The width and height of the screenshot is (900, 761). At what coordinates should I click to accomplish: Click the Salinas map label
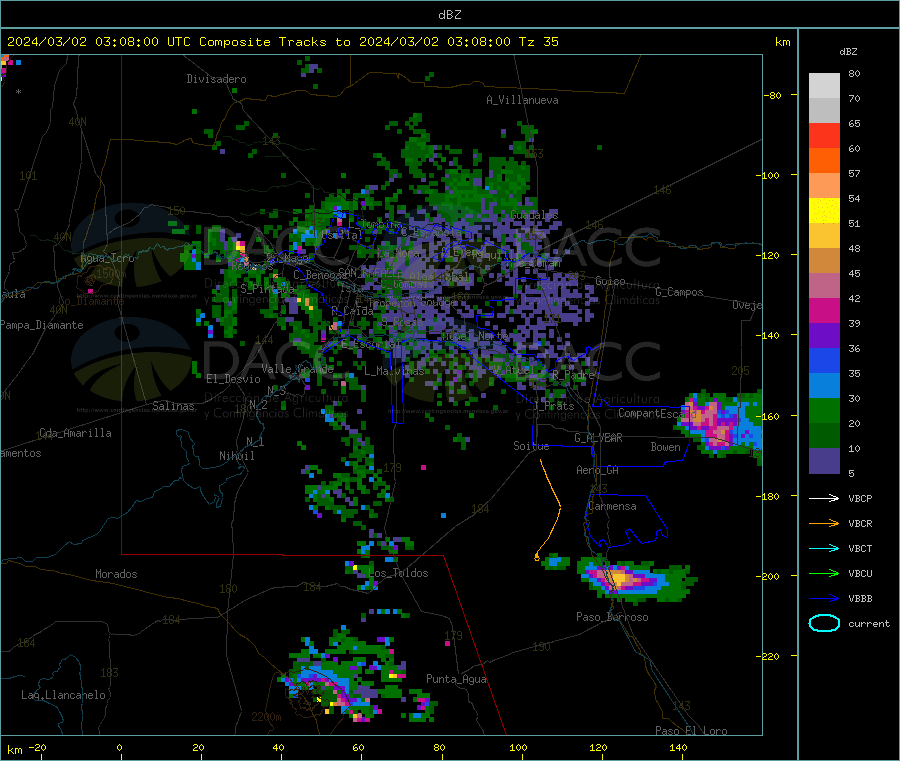173,406
